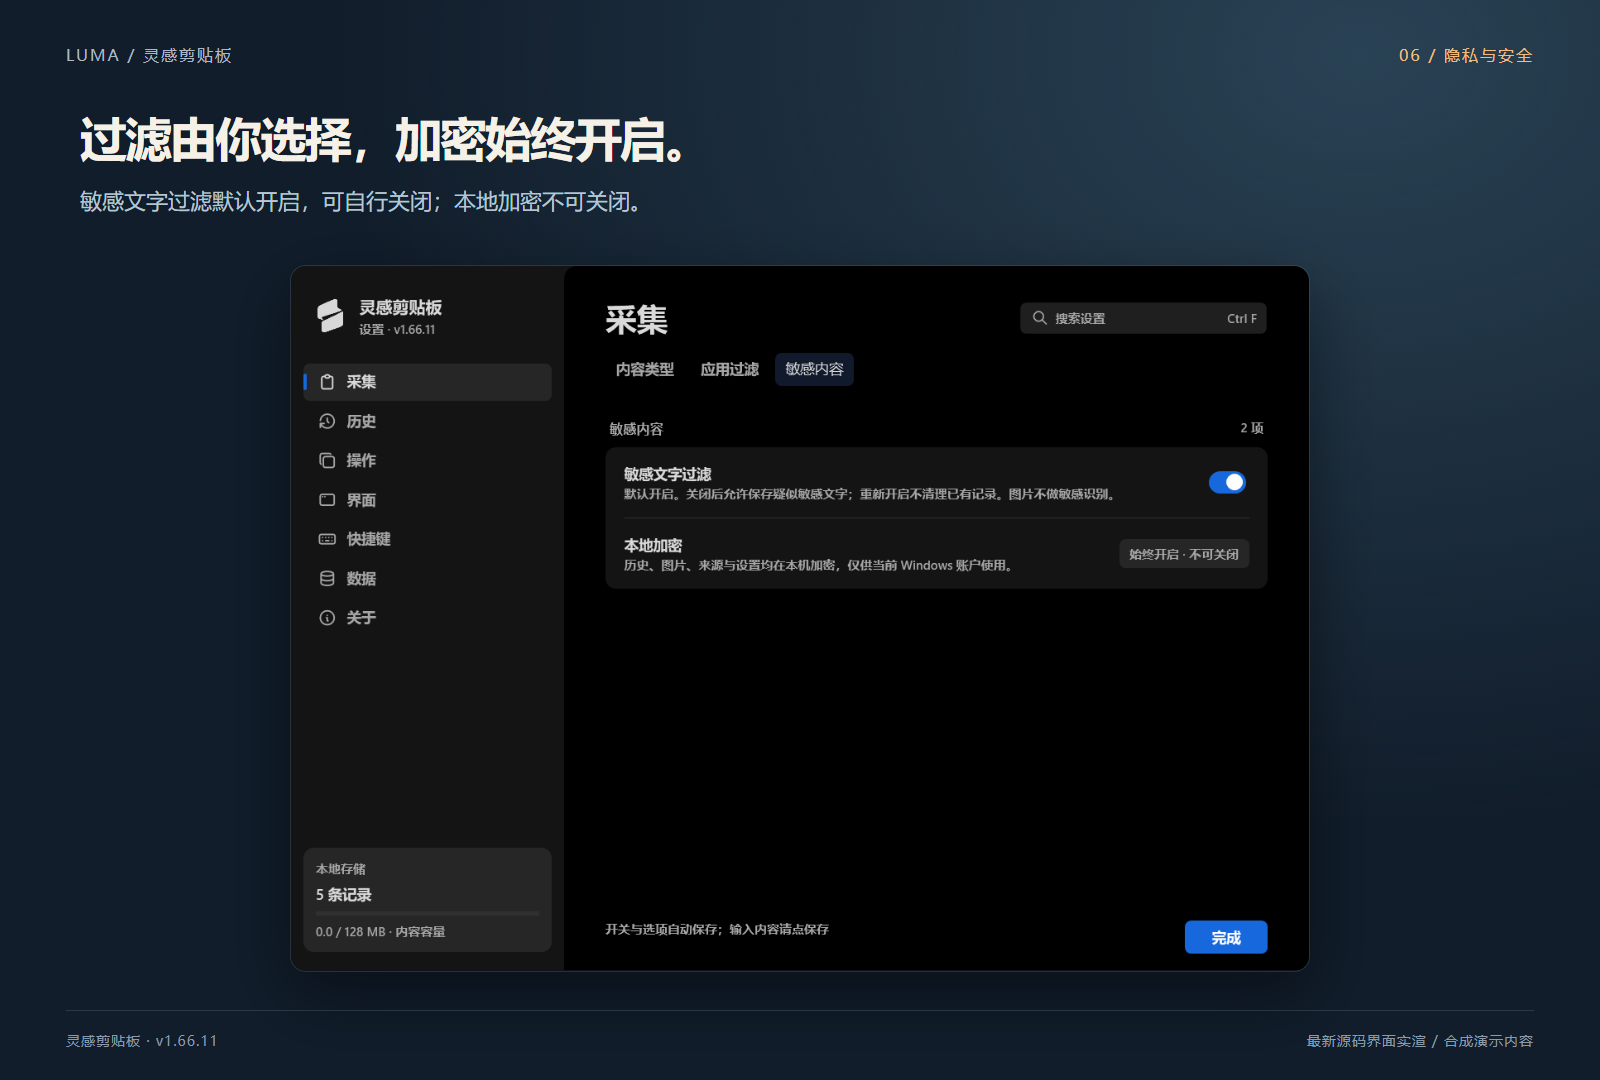Switch to the 内容类型 tab
Screen dimensions: 1600x1080
(x=645, y=369)
